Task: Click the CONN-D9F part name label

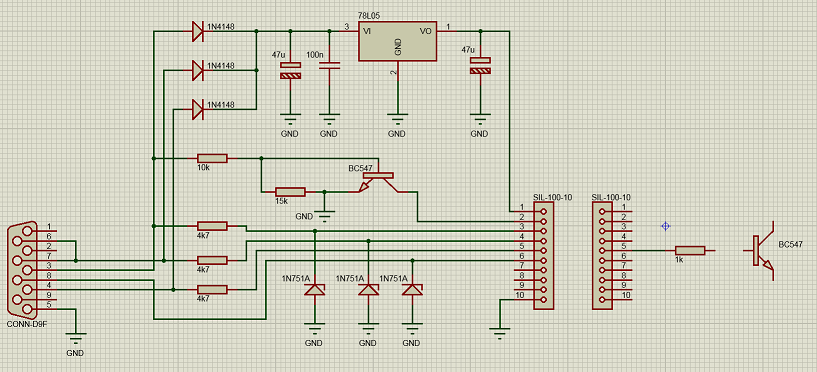Action: (26, 324)
